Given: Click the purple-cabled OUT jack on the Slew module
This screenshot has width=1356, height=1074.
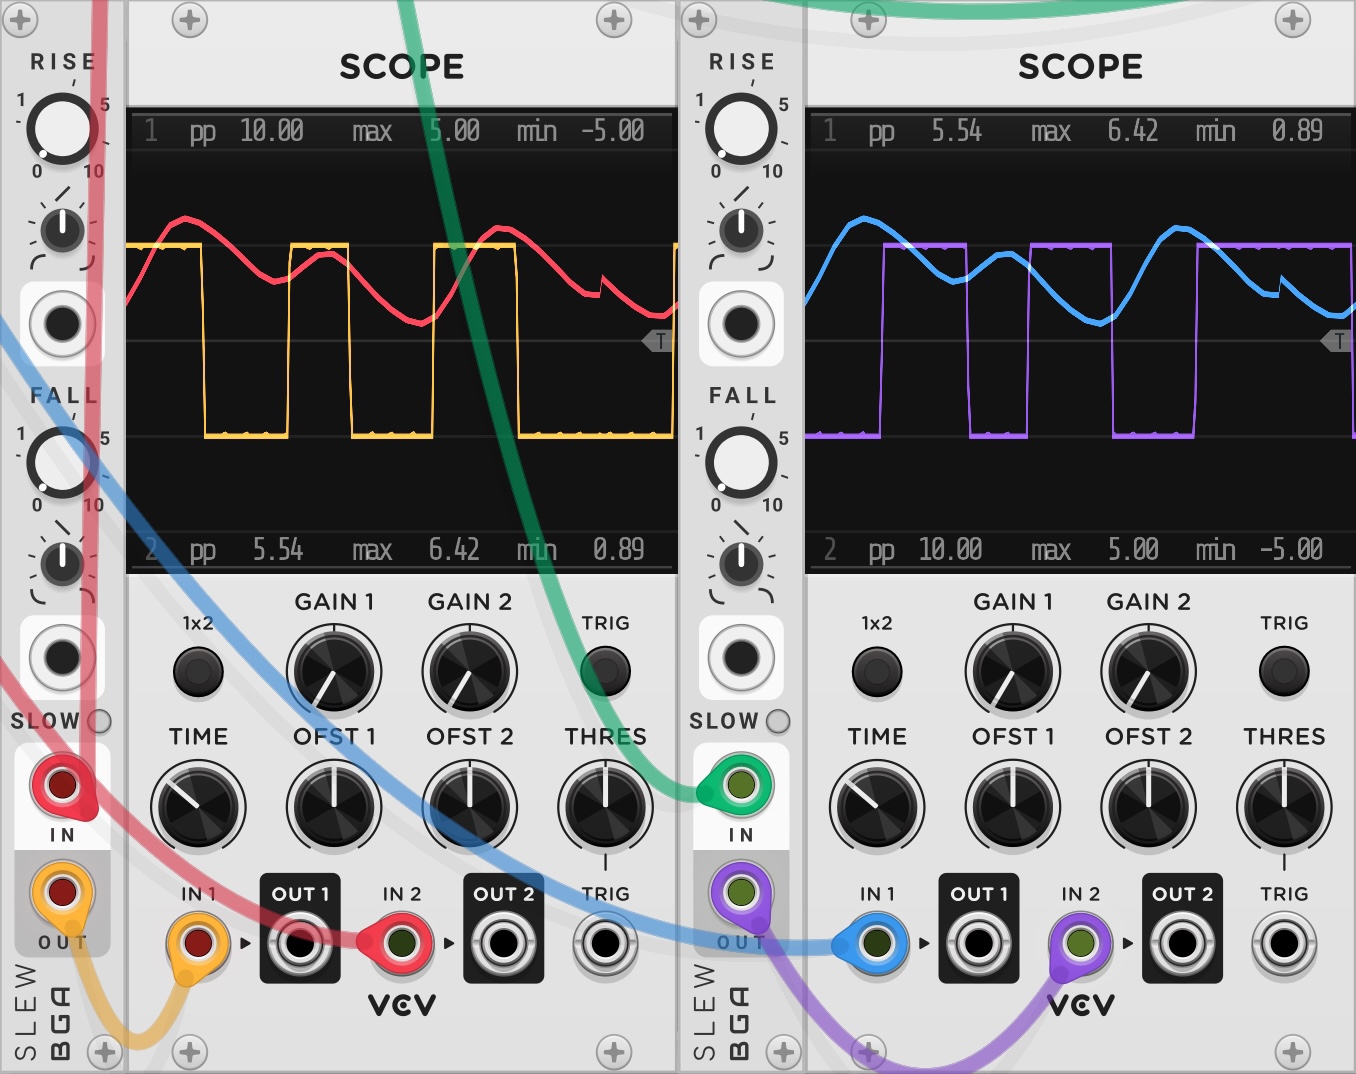Looking at the screenshot, I should pyautogui.click(x=740, y=891).
